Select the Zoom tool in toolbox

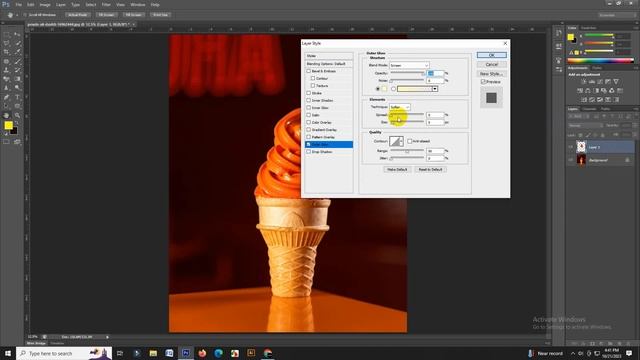pyautogui.click(x=17, y=115)
